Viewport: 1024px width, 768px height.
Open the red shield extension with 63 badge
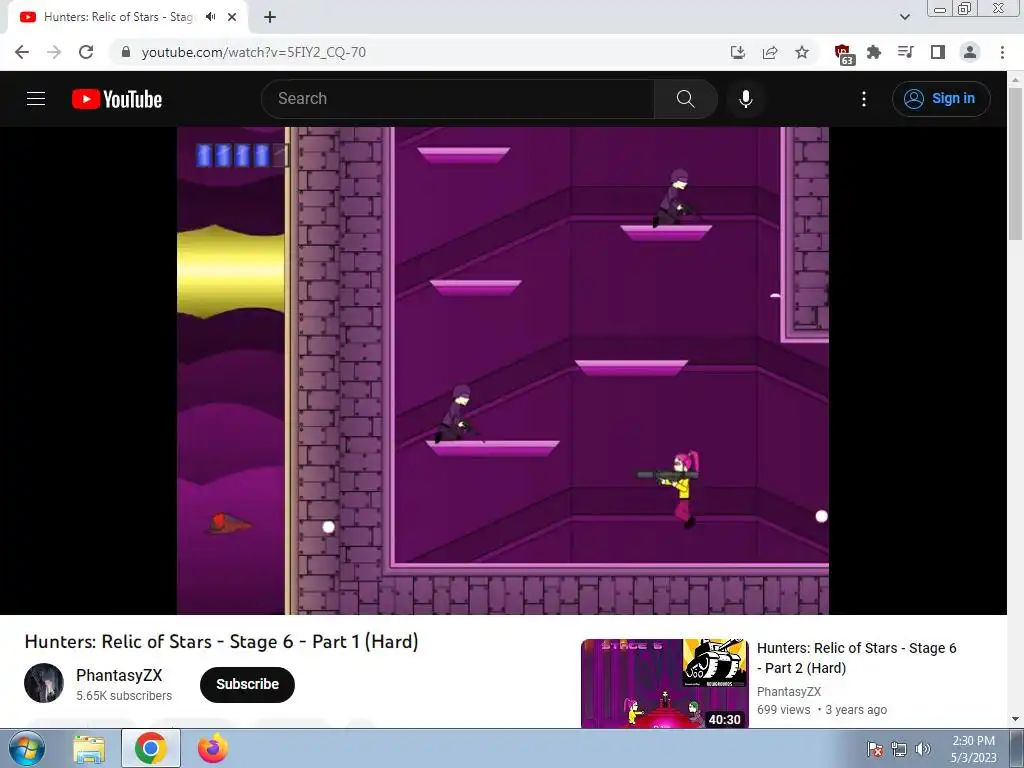844,54
